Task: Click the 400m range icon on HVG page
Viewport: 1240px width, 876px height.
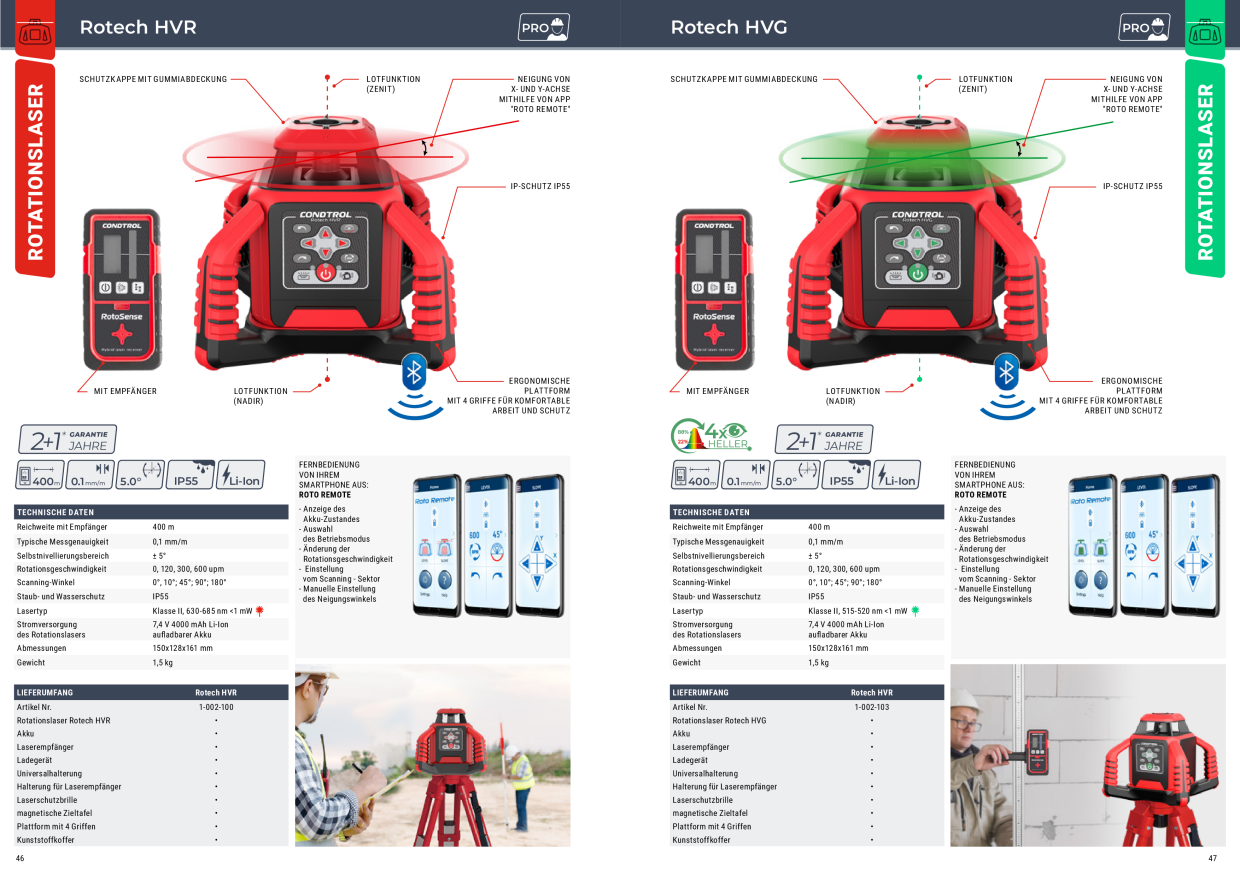Action: point(695,475)
